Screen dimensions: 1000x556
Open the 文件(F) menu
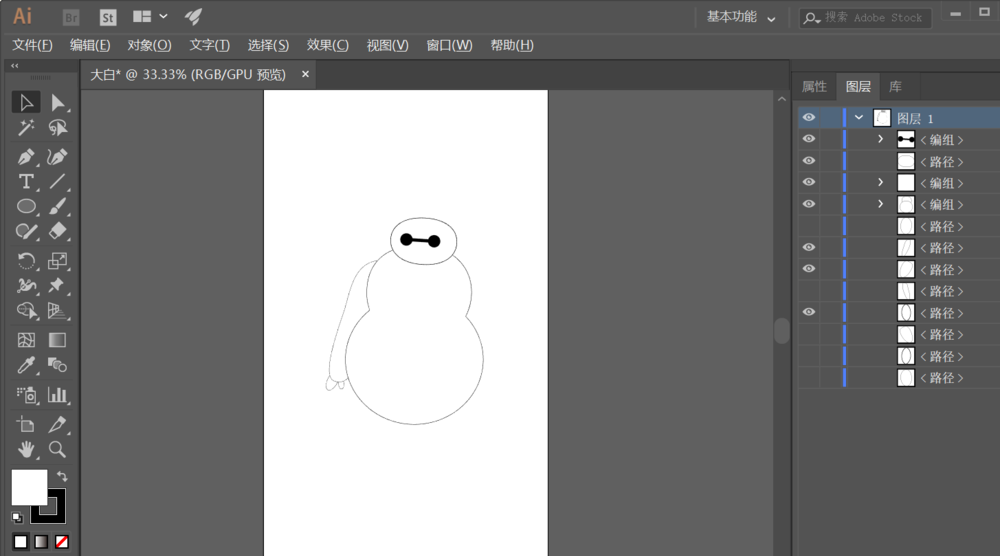pyautogui.click(x=33, y=45)
